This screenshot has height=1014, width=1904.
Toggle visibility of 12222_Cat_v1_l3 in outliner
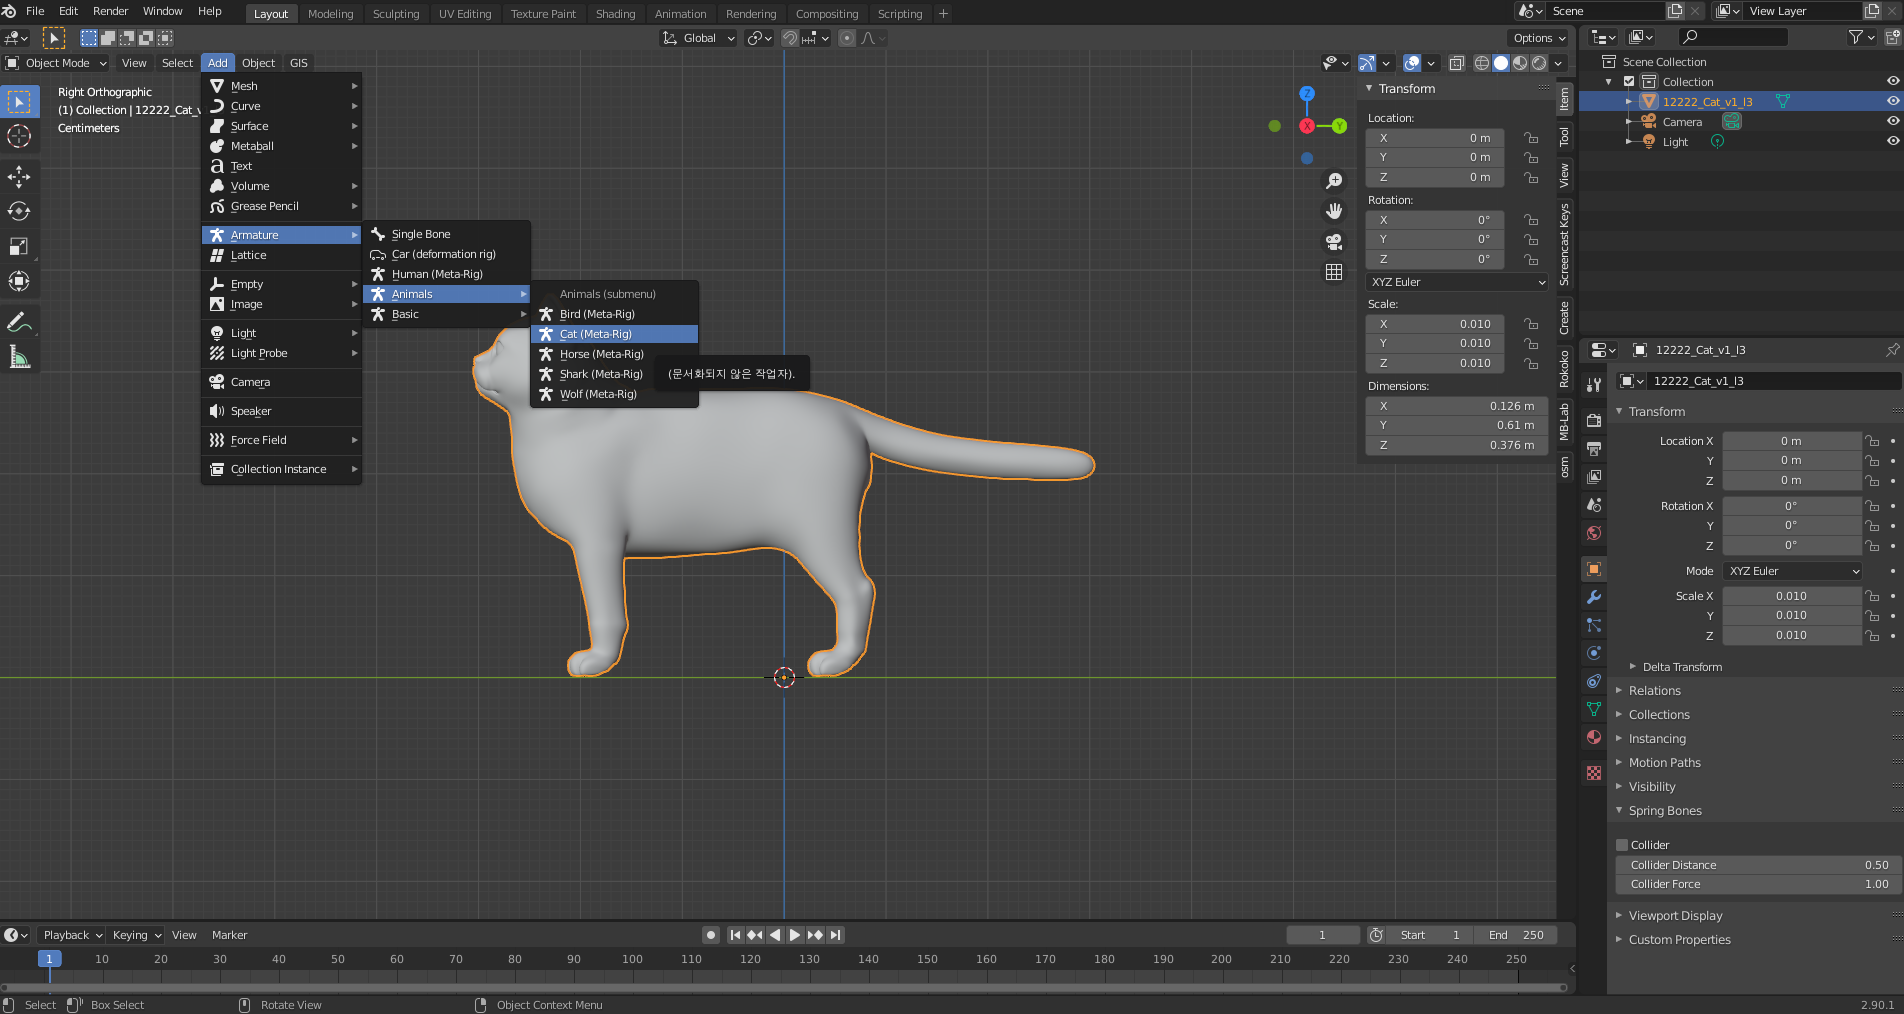click(x=1892, y=101)
